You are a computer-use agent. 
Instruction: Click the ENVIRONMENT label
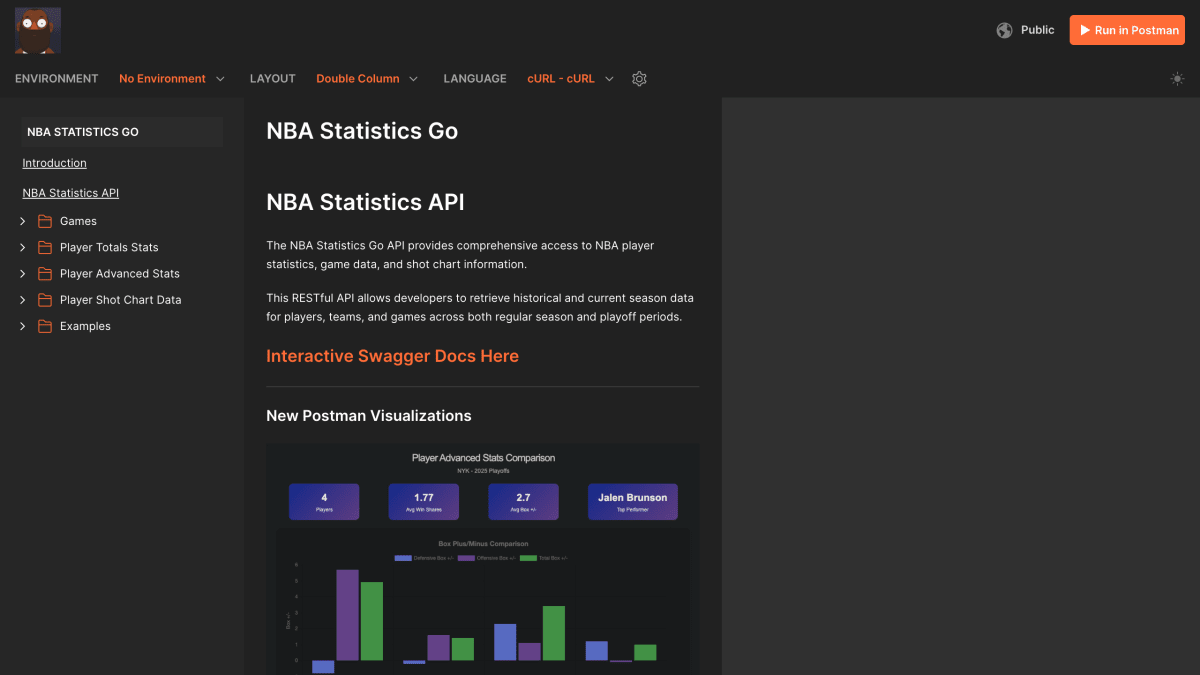(x=57, y=79)
